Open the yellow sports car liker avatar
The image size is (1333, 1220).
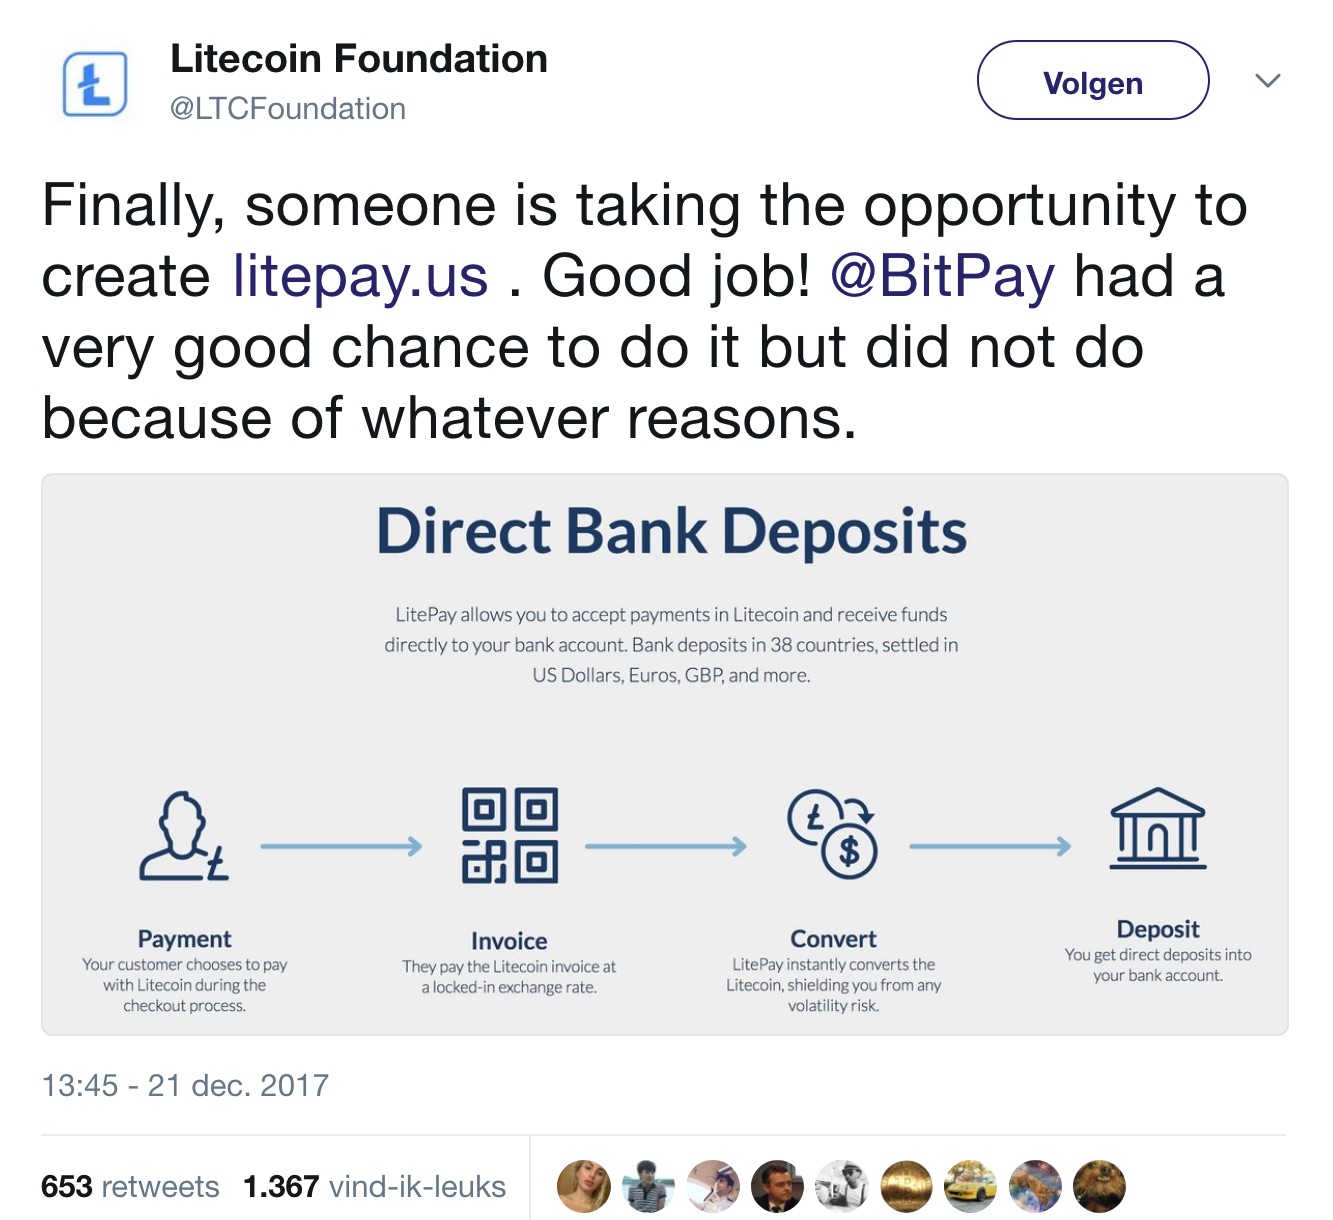970,1186
